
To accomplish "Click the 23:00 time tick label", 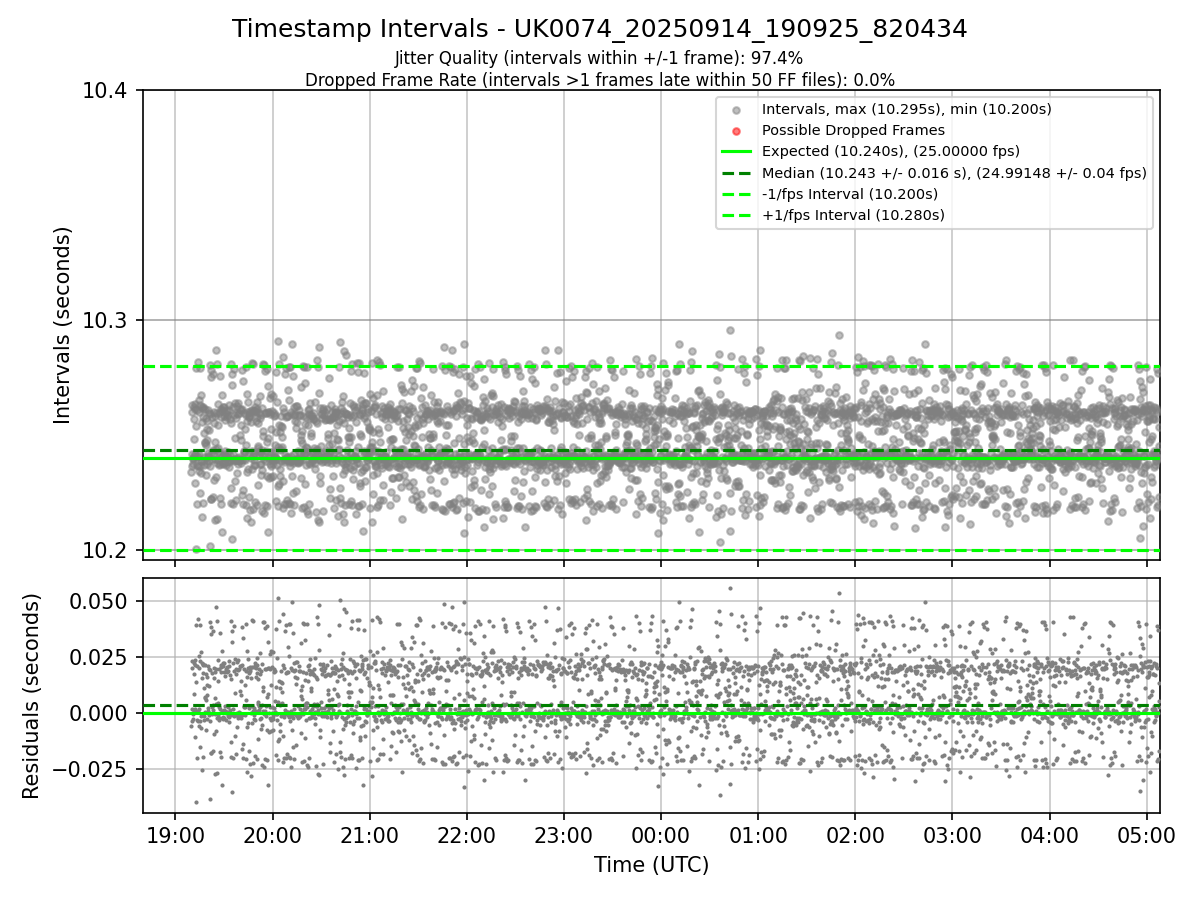I will (x=564, y=835).
